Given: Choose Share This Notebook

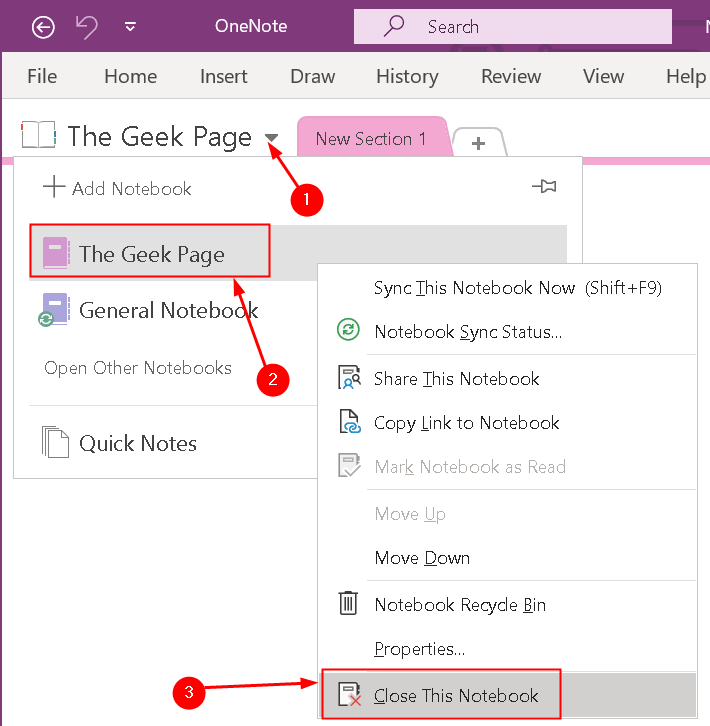Looking at the screenshot, I should pos(508,379).
